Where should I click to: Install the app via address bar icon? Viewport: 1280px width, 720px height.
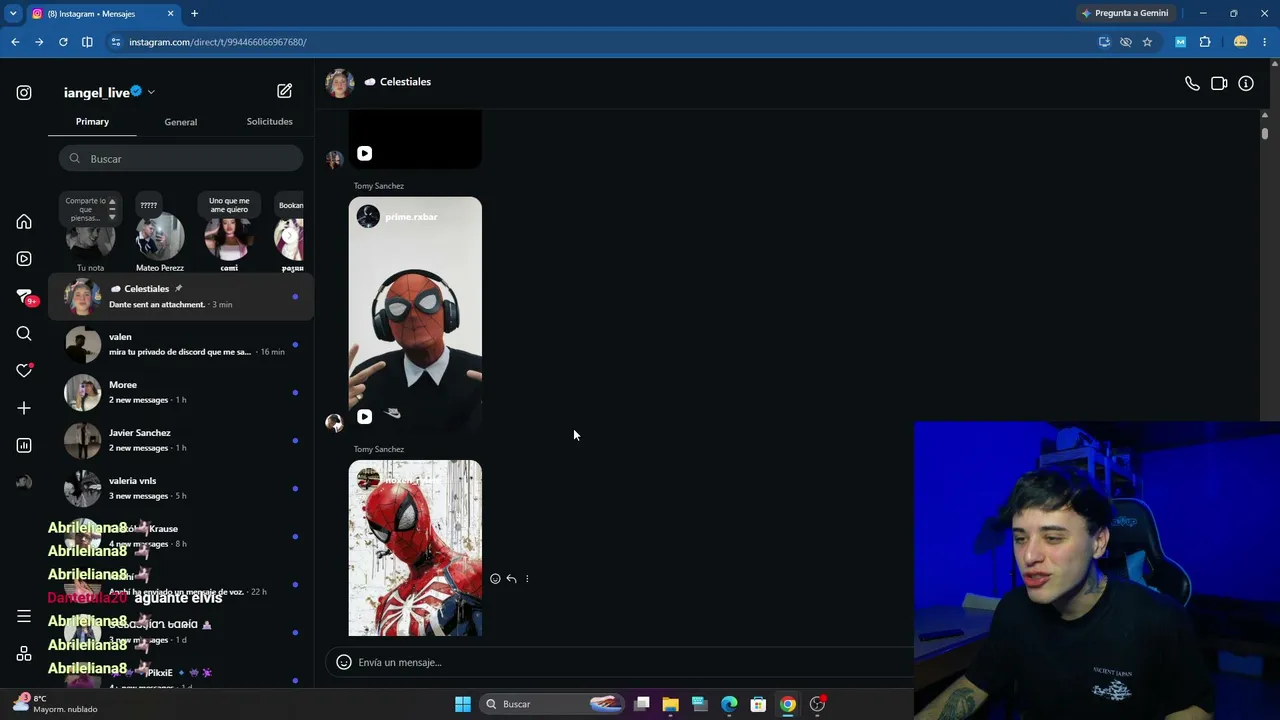pyautogui.click(x=1104, y=42)
